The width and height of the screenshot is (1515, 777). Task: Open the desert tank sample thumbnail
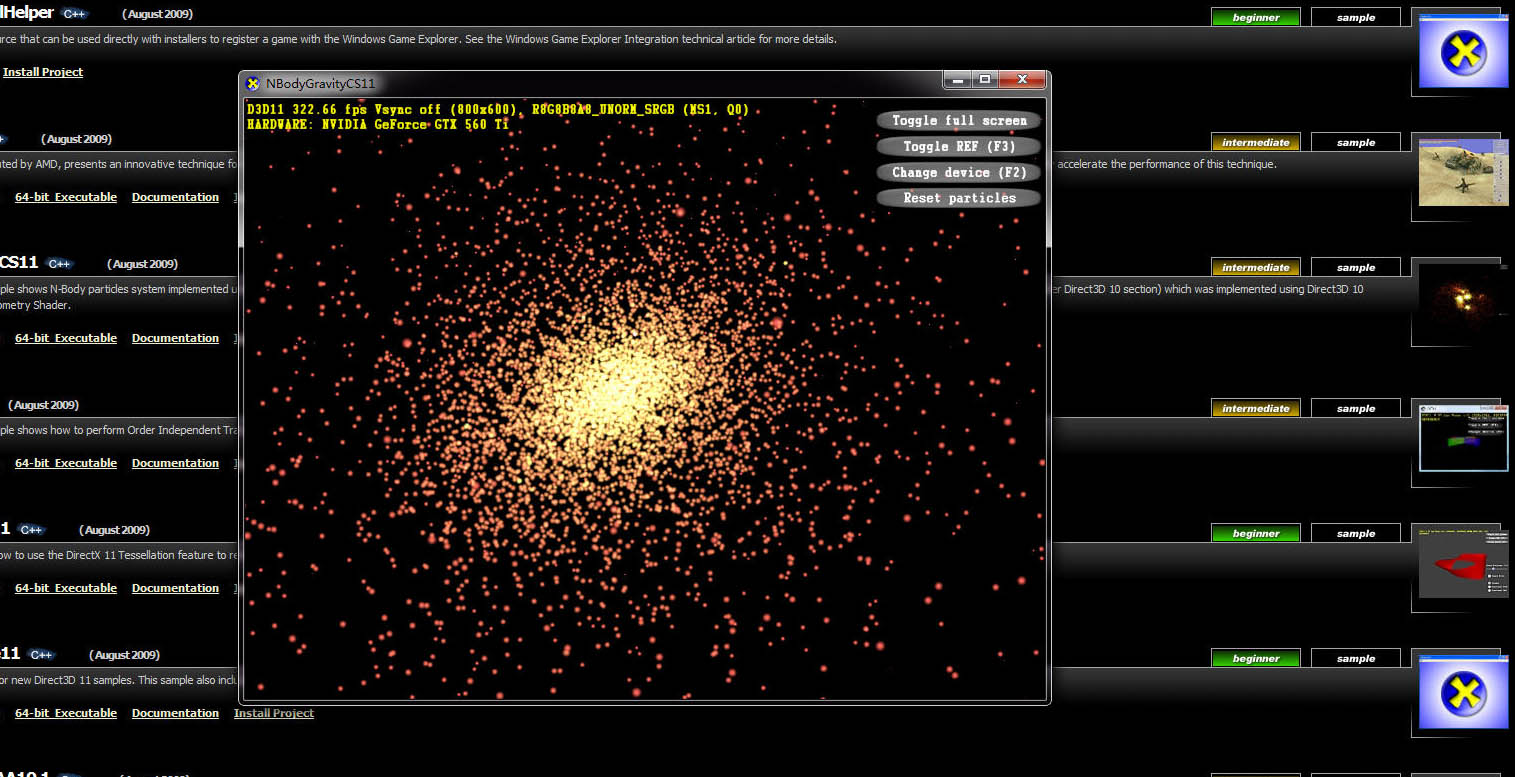(x=1462, y=173)
